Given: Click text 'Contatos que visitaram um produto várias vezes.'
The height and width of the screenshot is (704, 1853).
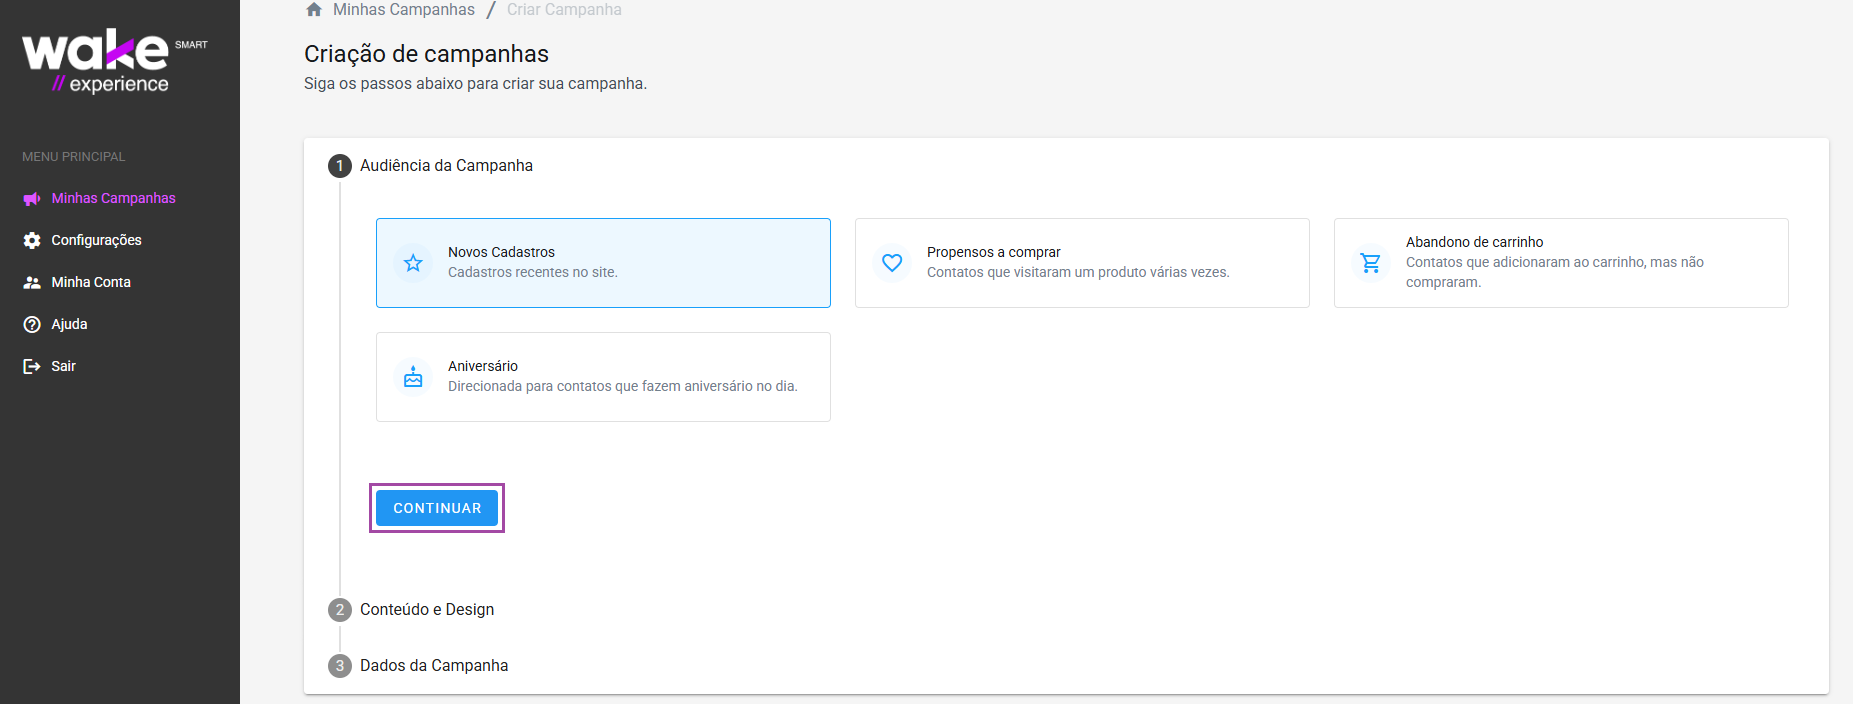Looking at the screenshot, I should click(x=1078, y=273).
